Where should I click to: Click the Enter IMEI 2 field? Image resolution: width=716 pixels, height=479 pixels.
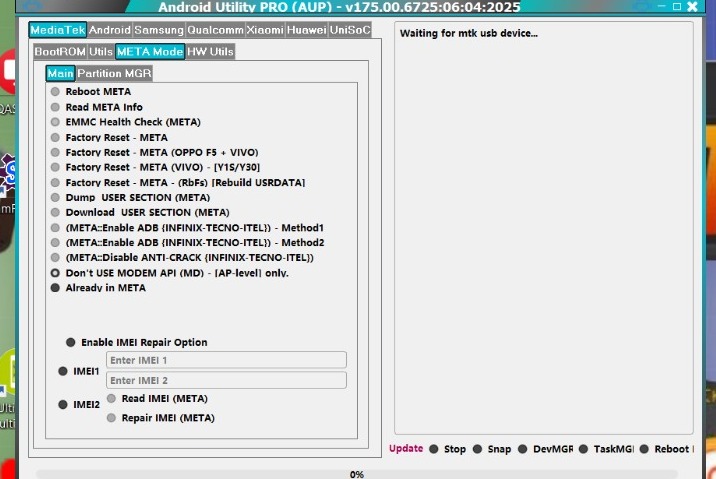coord(226,380)
